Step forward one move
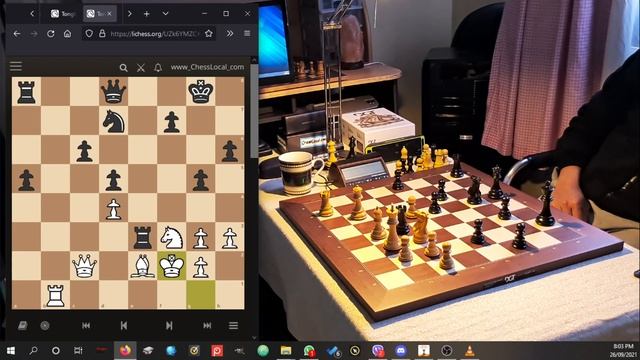 169,325
